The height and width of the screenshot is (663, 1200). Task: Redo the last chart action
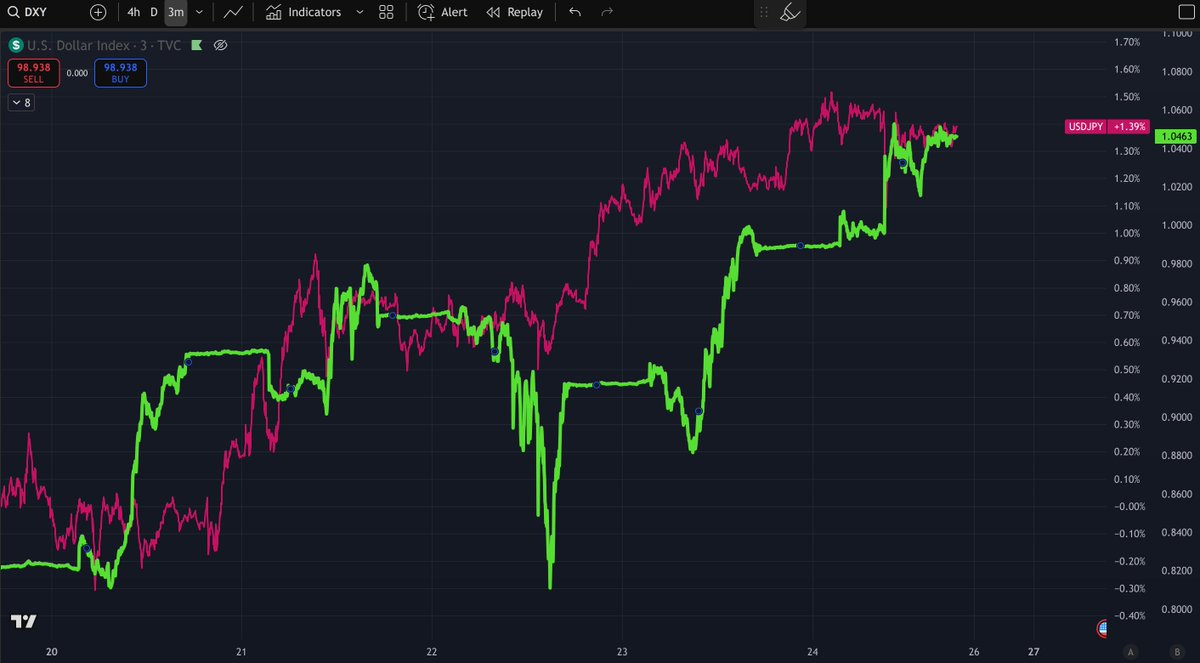[x=607, y=12]
